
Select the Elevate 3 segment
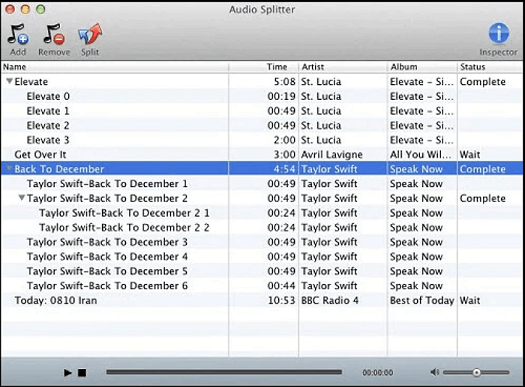[262, 140]
